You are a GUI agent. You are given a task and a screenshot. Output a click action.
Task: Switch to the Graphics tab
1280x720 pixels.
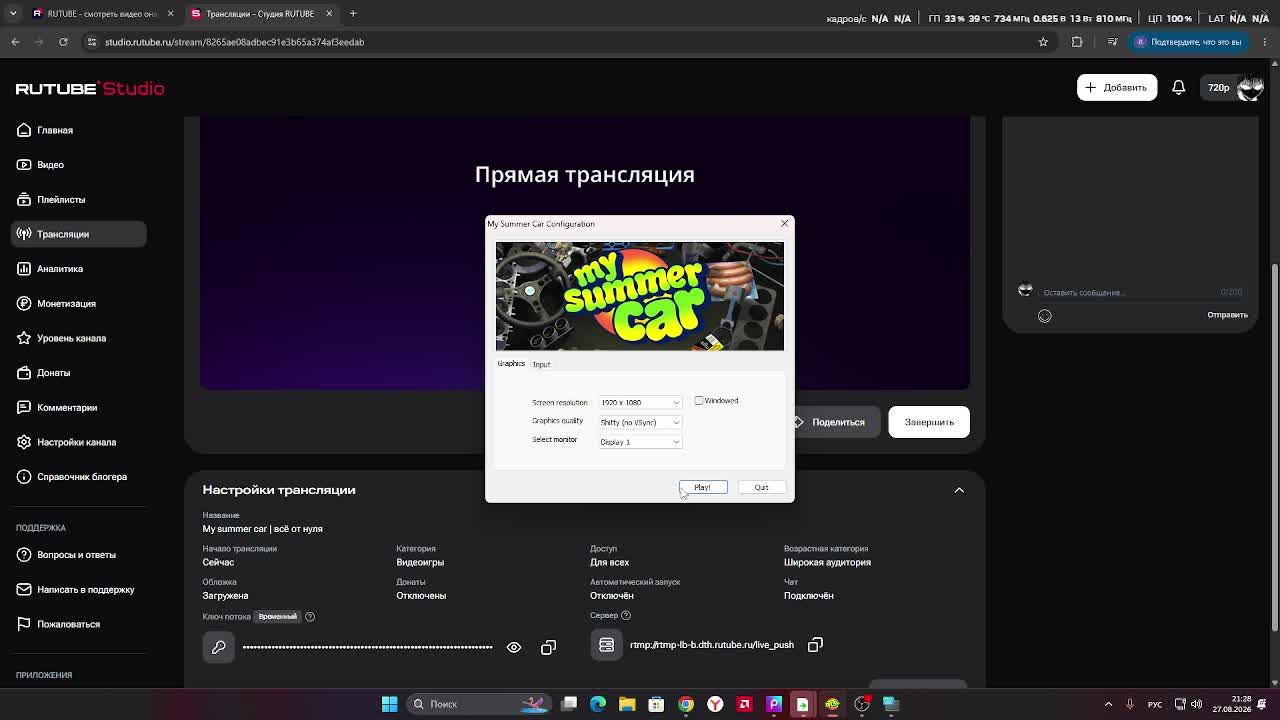[x=511, y=364]
